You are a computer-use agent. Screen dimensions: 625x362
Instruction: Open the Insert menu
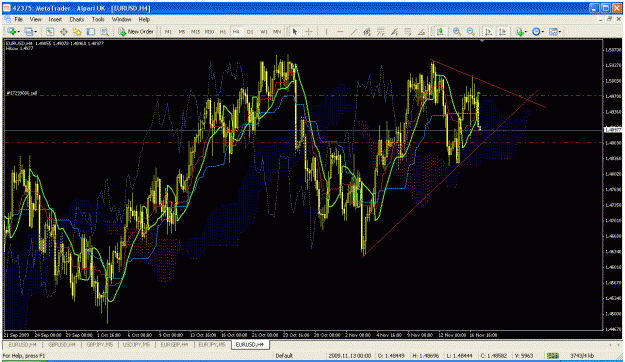[x=55, y=19]
